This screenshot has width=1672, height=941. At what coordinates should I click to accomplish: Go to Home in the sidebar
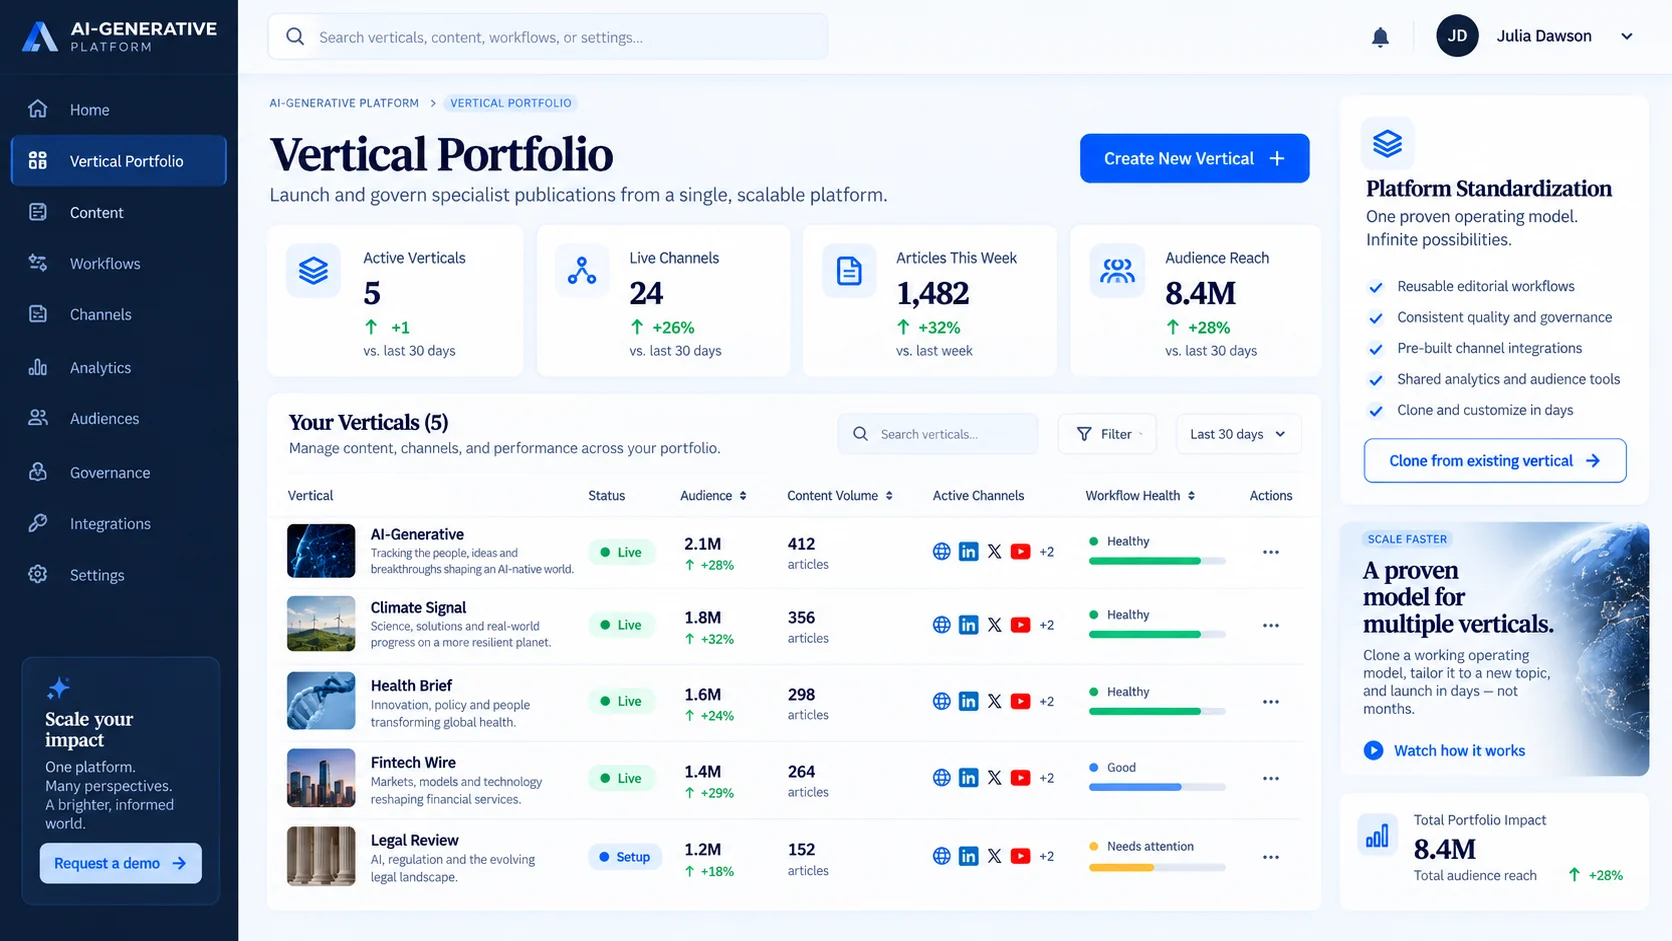tap(119, 110)
